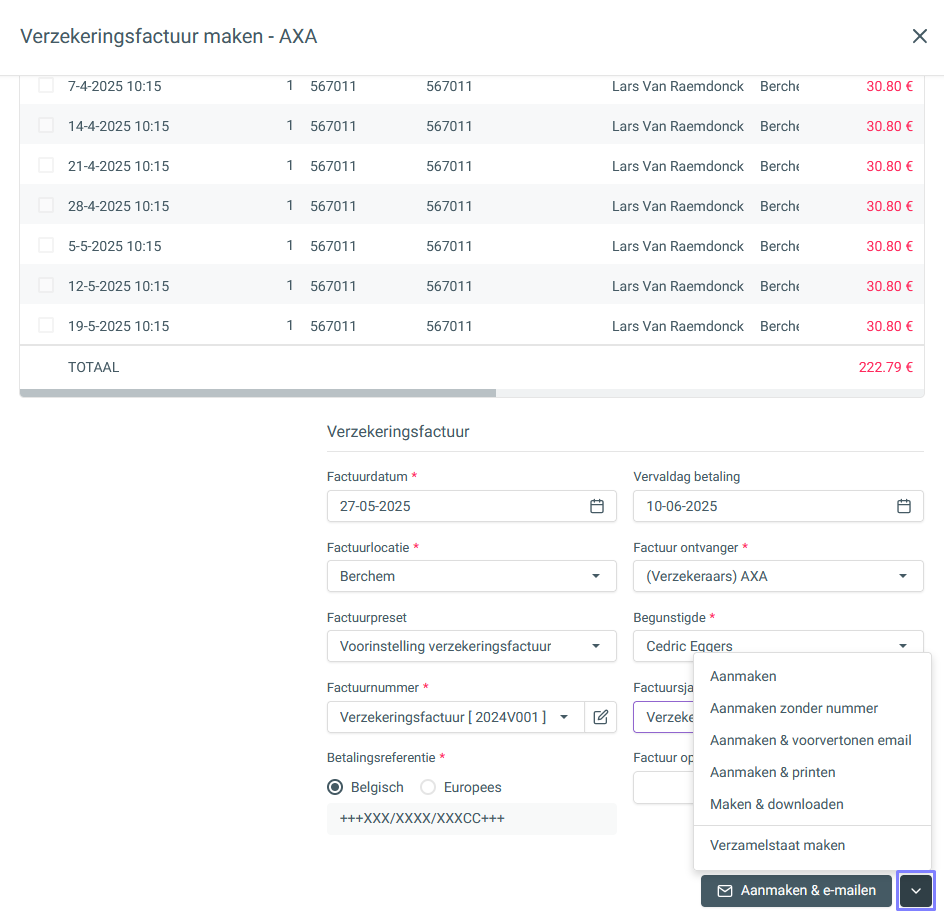Screen dimensions: 944x919
Task: Click the 30.80 € amount on 7-4-2025 row
Action: (x=889, y=86)
